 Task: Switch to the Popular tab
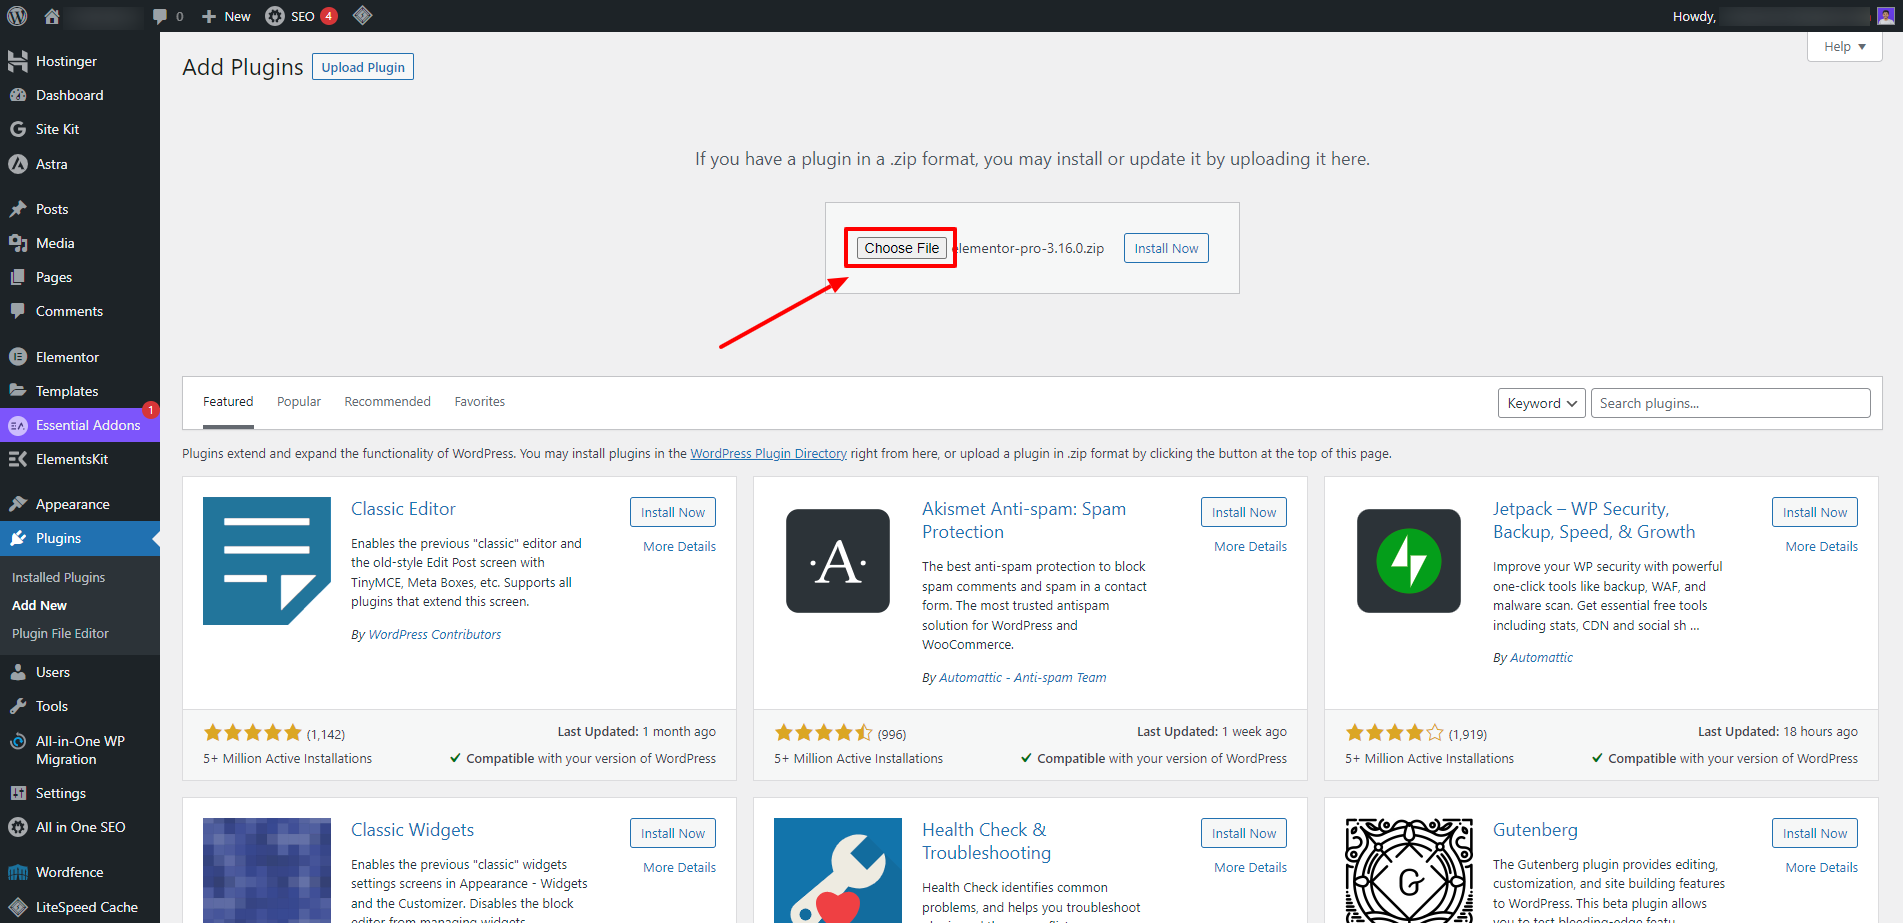tap(299, 402)
